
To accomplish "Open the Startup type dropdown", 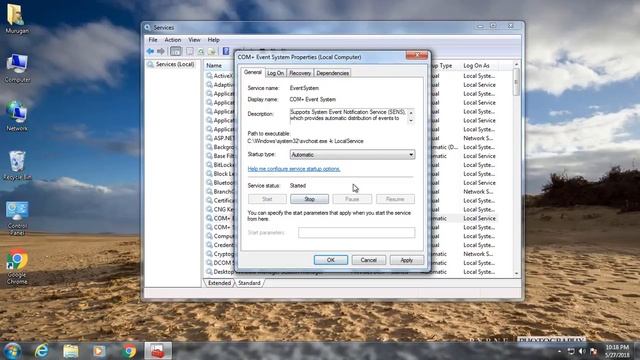I will 353,155.
